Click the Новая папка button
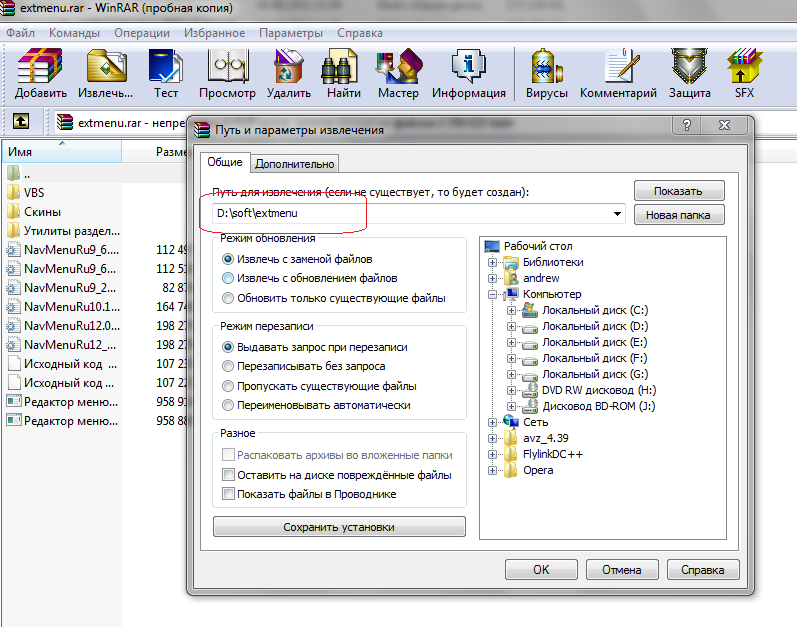The height and width of the screenshot is (627, 797). (679, 215)
